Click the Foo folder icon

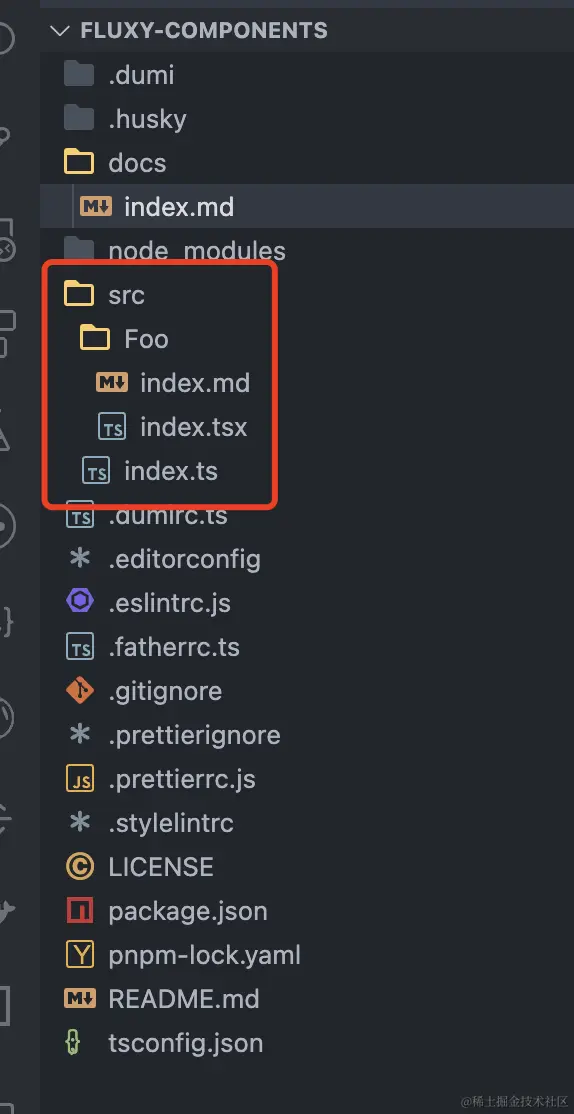click(x=94, y=339)
